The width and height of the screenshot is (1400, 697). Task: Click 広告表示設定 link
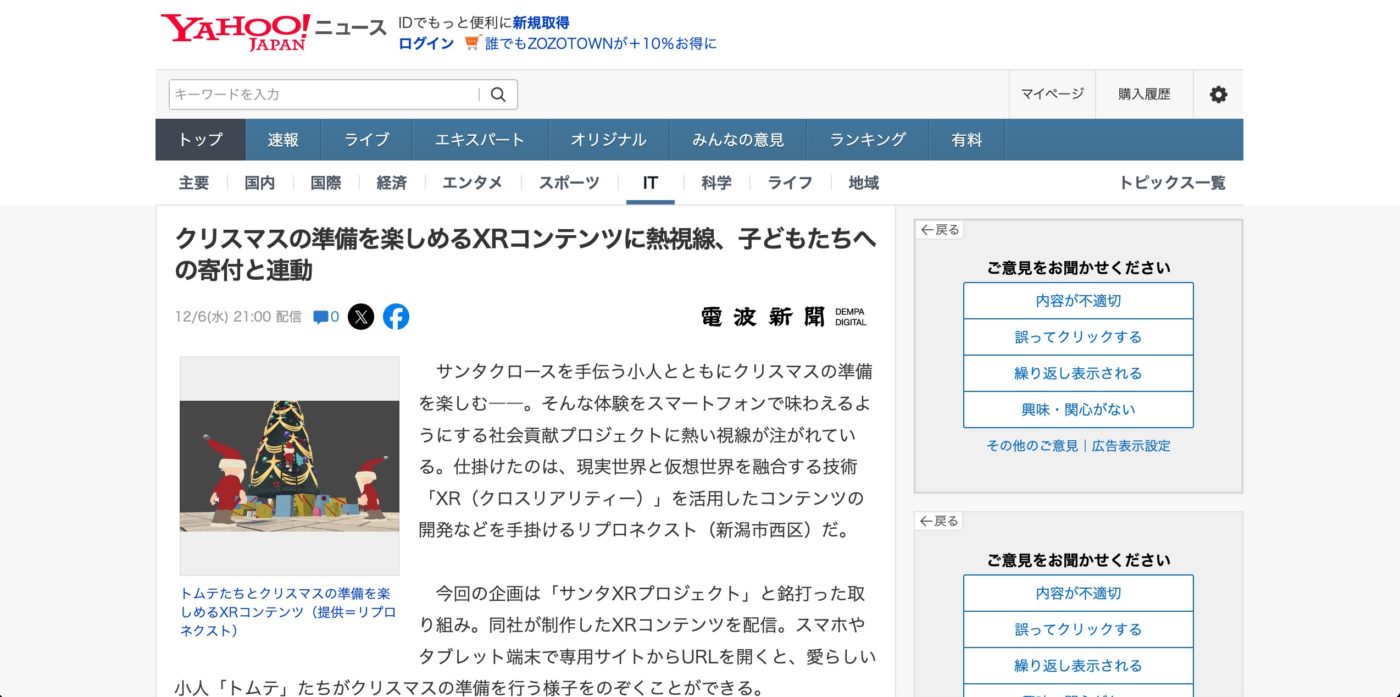point(1131,446)
